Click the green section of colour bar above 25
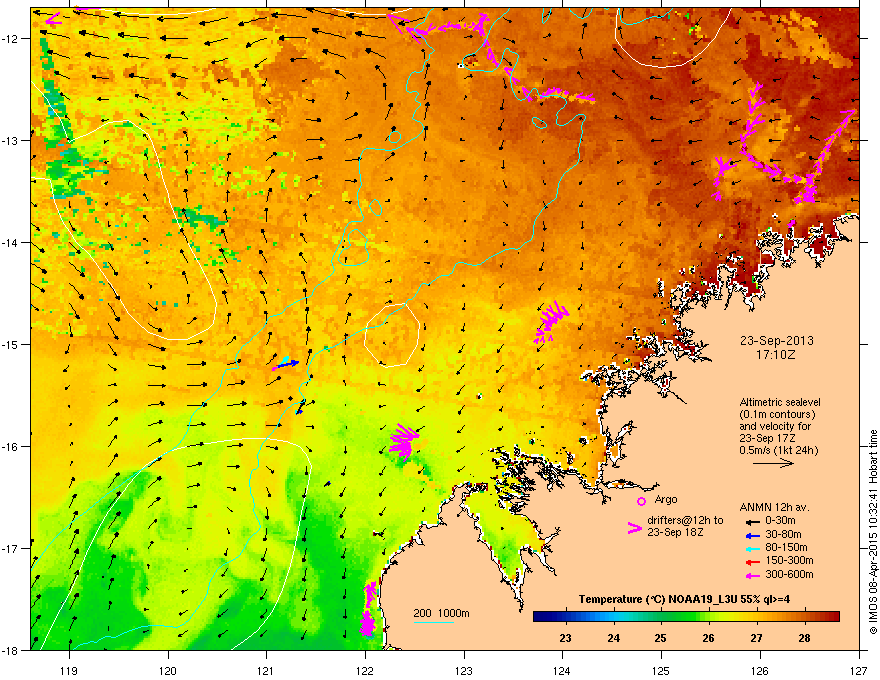The width and height of the screenshot is (880, 680). (x=661, y=617)
